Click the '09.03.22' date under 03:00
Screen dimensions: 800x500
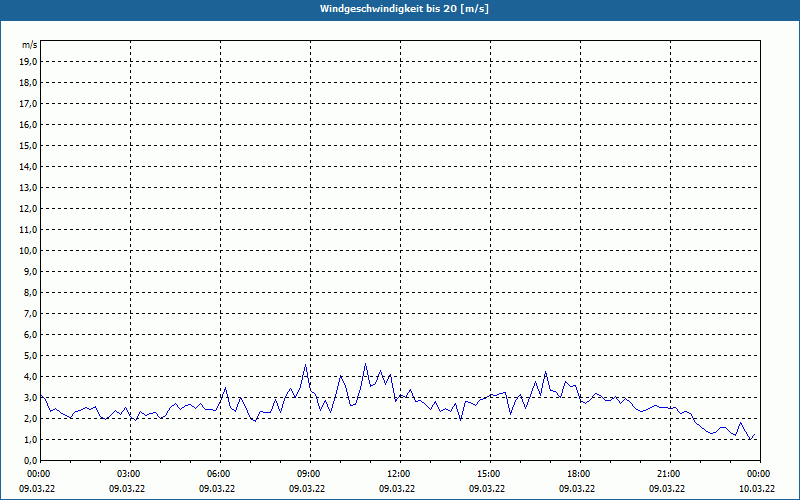(x=127, y=489)
